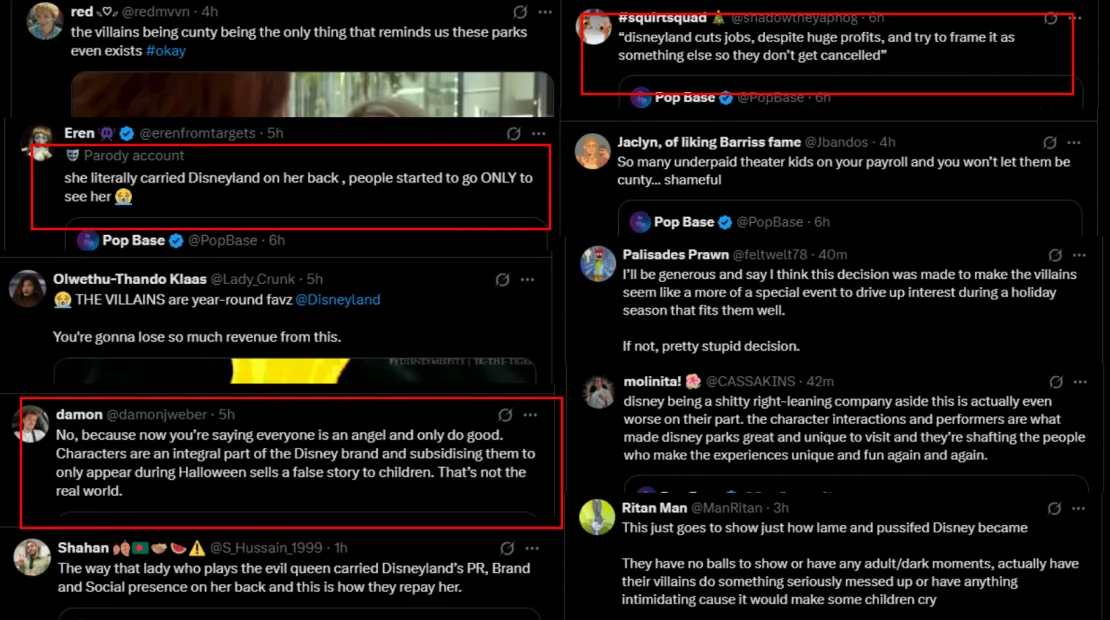Open the Olwethu-Thando Klaas profile name

130,279
